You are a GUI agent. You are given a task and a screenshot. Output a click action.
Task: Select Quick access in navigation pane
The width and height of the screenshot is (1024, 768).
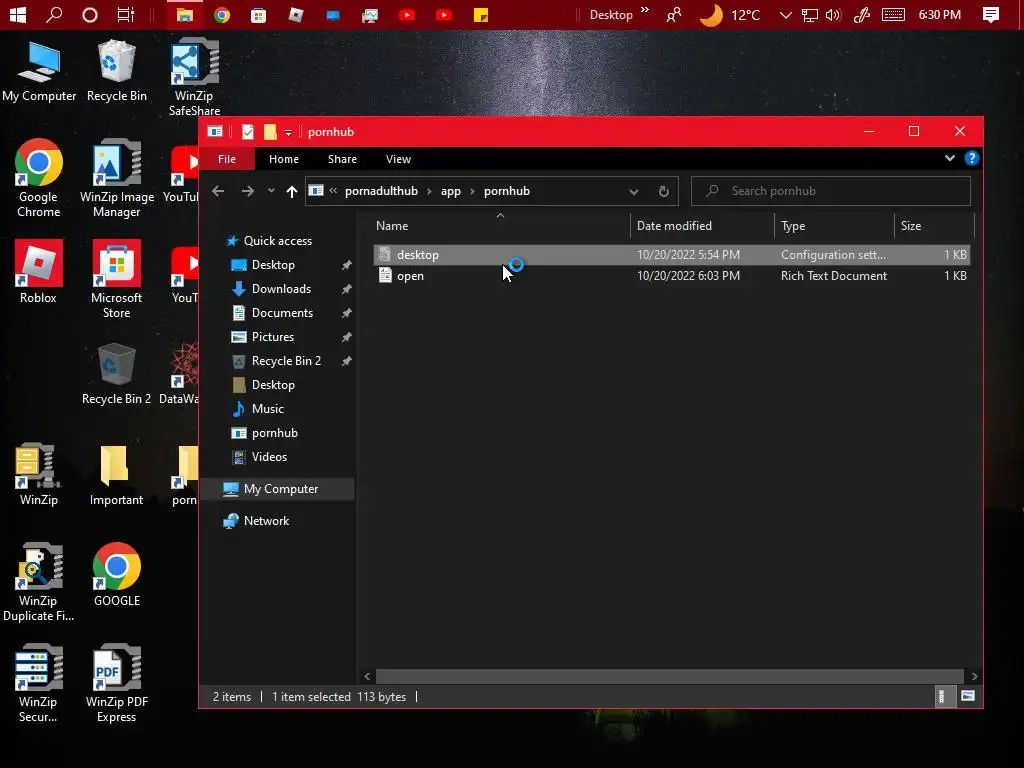tap(278, 241)
